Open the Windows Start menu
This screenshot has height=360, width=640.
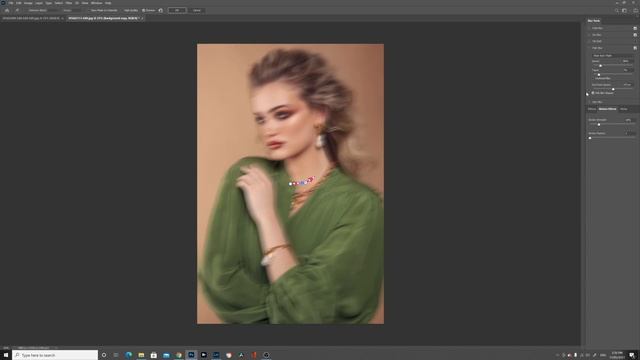coord(6,355)
